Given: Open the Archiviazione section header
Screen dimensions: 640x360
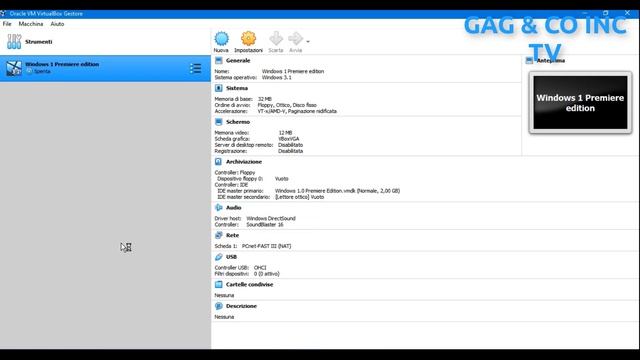Looking at the screenshot, I should coord(244,162).
